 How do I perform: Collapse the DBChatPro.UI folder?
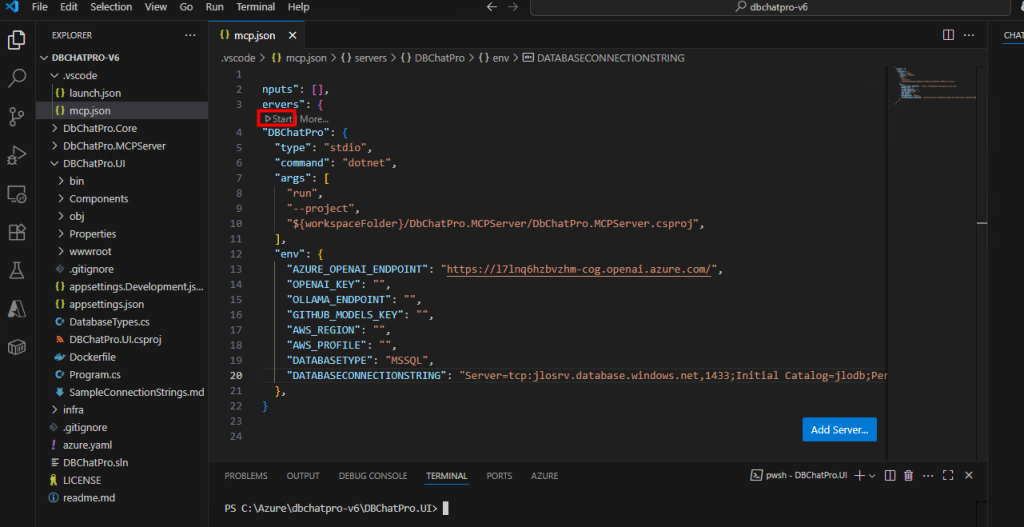point(121,163)
